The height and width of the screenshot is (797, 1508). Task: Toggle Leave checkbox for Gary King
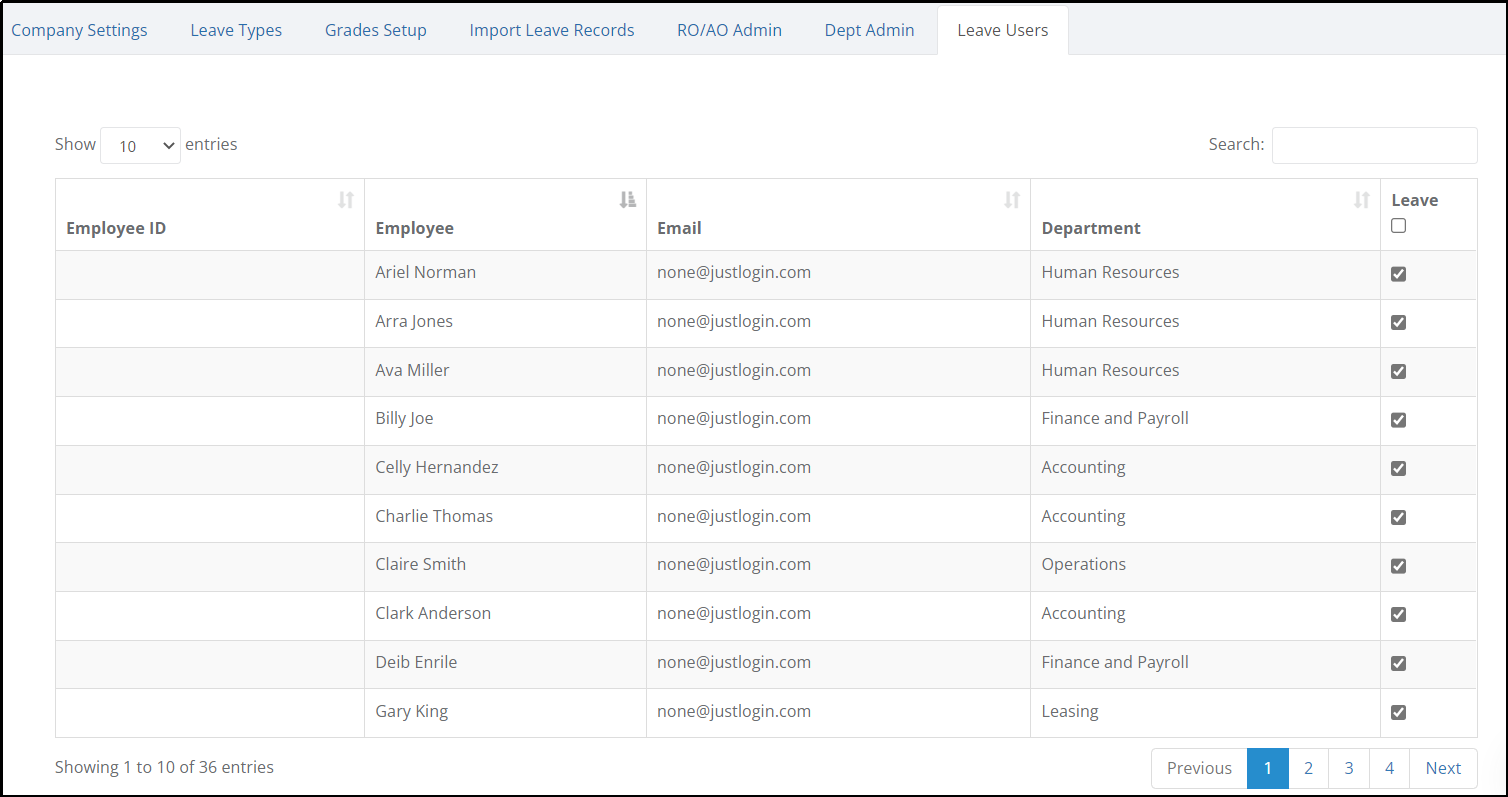coord(1398,712)
